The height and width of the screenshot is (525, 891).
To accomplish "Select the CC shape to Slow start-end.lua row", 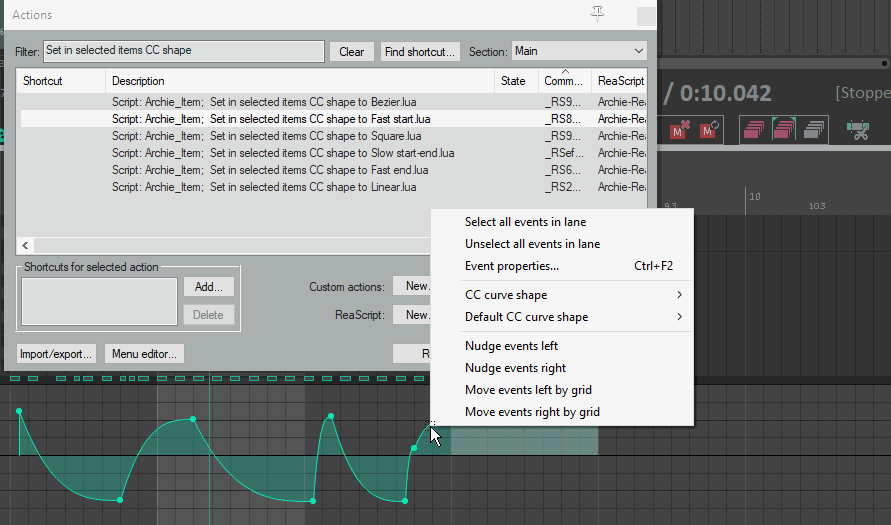I will coord(333,153).
